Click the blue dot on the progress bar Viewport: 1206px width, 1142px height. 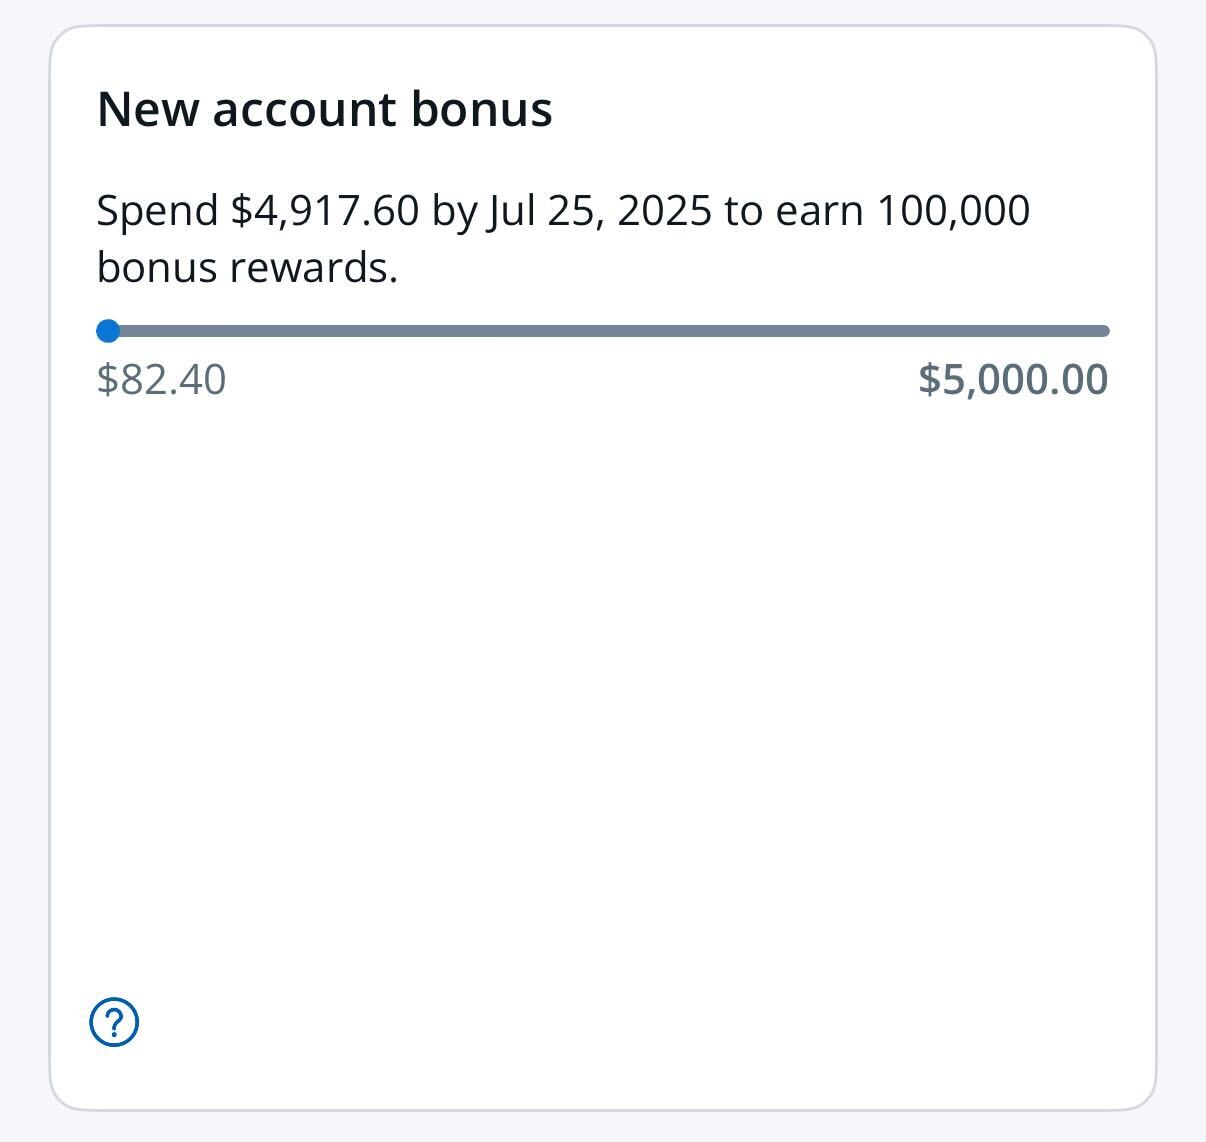click(x=109, y=330)
